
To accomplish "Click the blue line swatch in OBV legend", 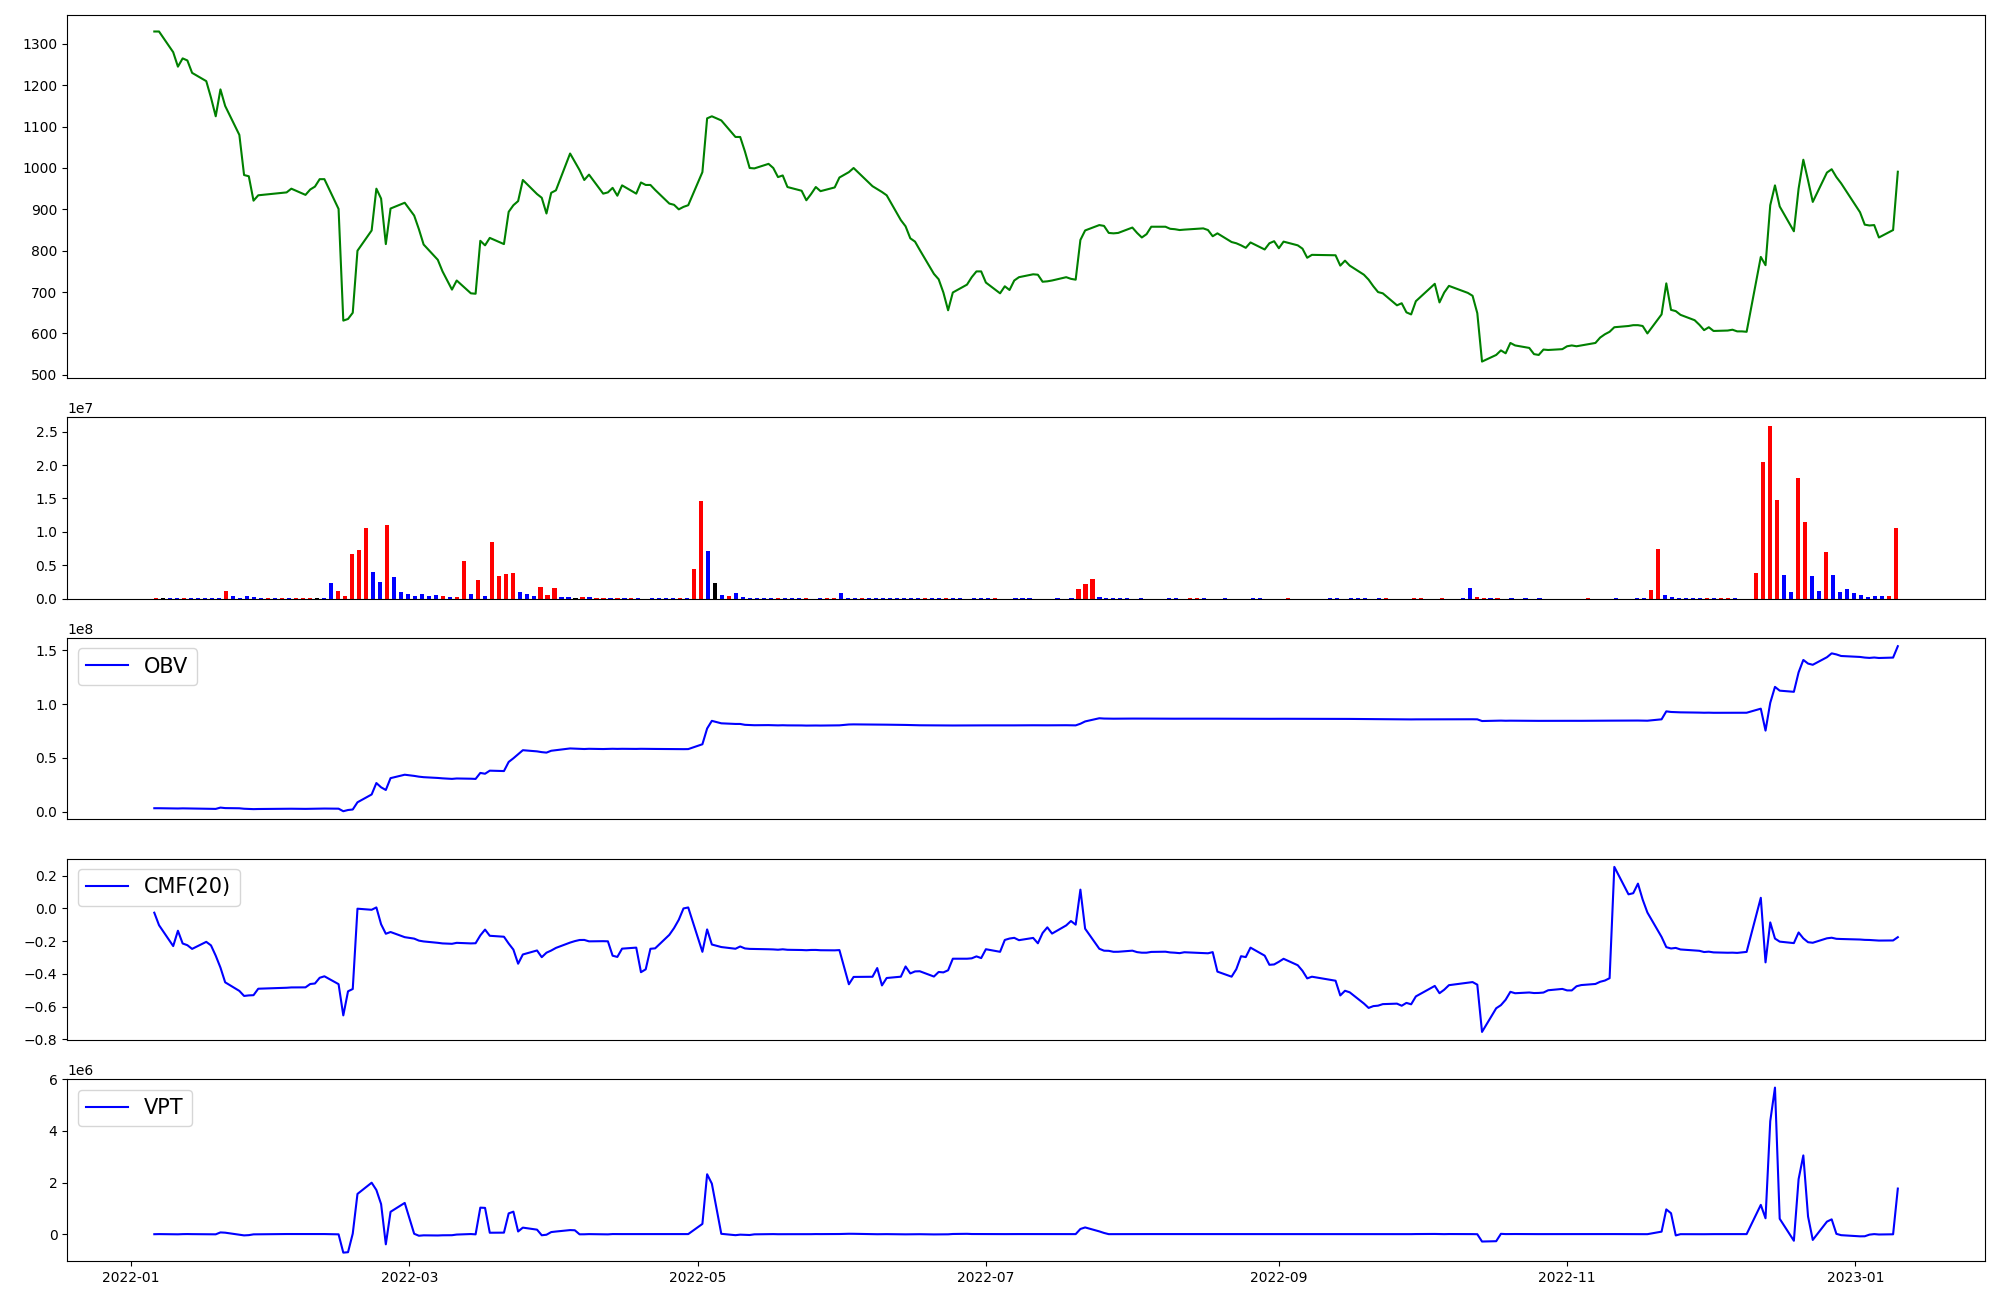I will click(x=108, y=666).
